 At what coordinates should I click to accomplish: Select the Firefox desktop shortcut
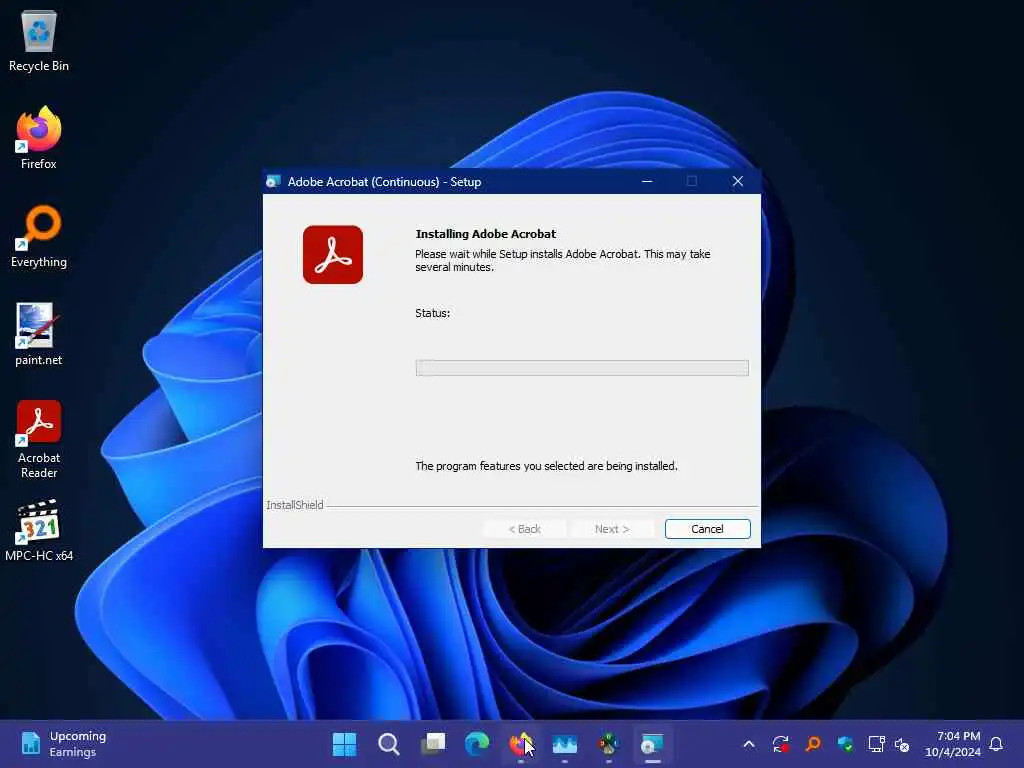pos(39,138)
